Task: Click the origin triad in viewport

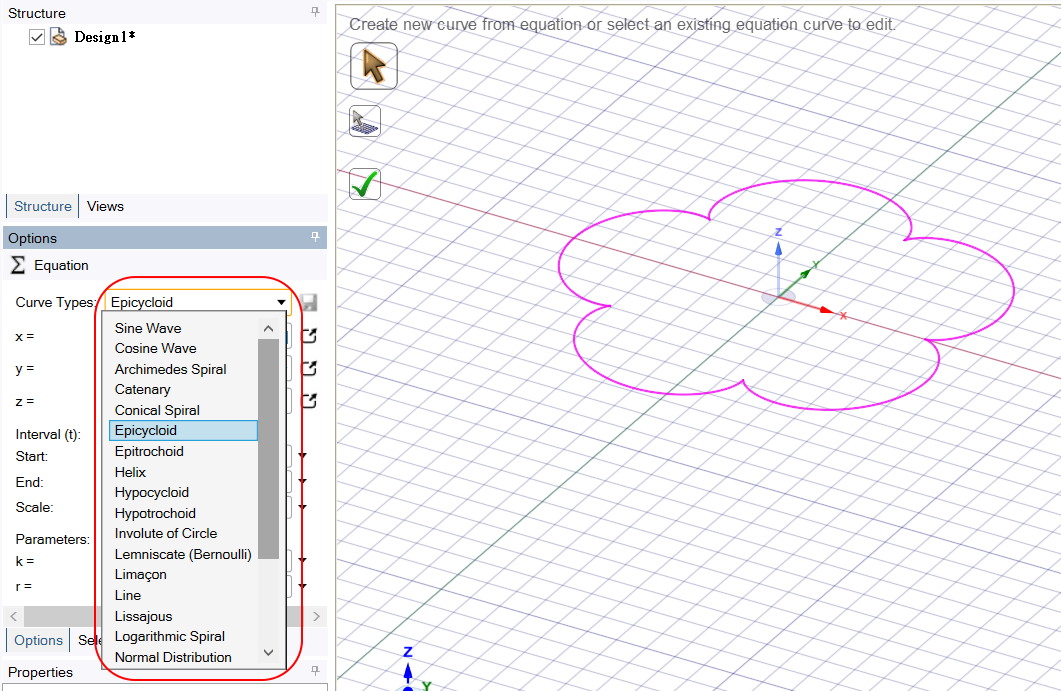Action: point(779,296)
